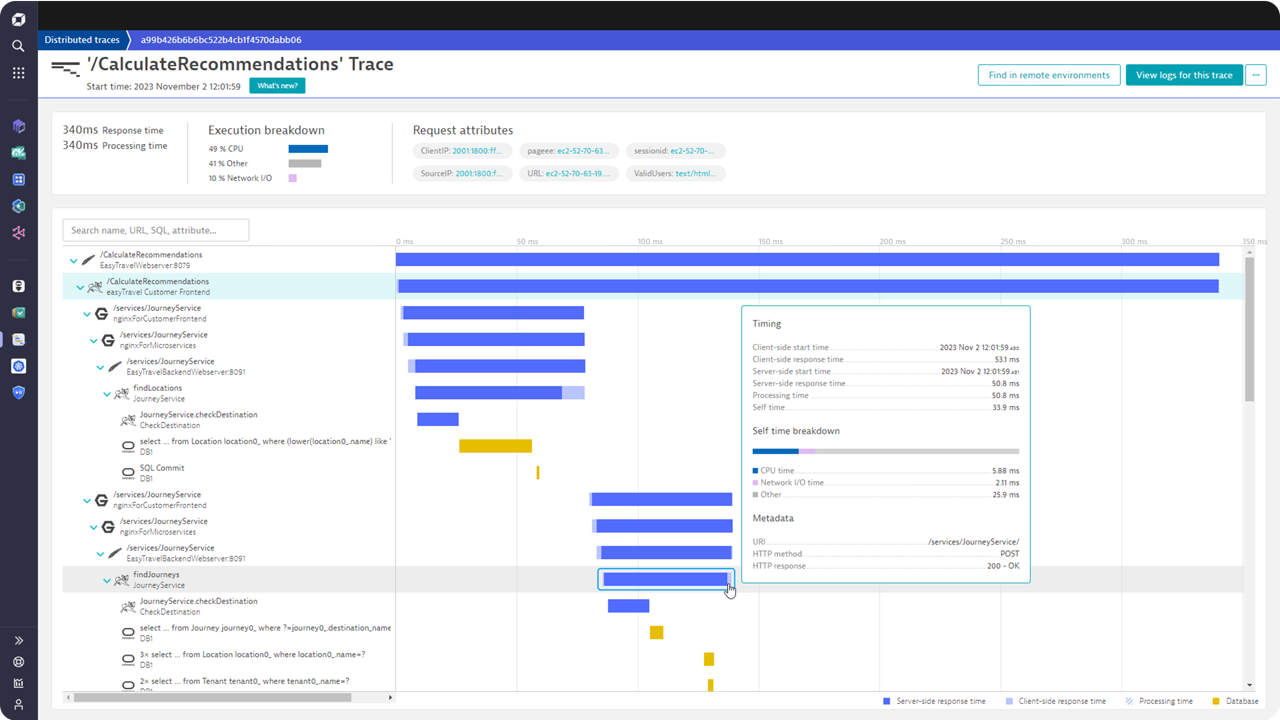Open the search icon in sidebar
The height and width of the screenshot is (720, 1280).
click(18, 46)
